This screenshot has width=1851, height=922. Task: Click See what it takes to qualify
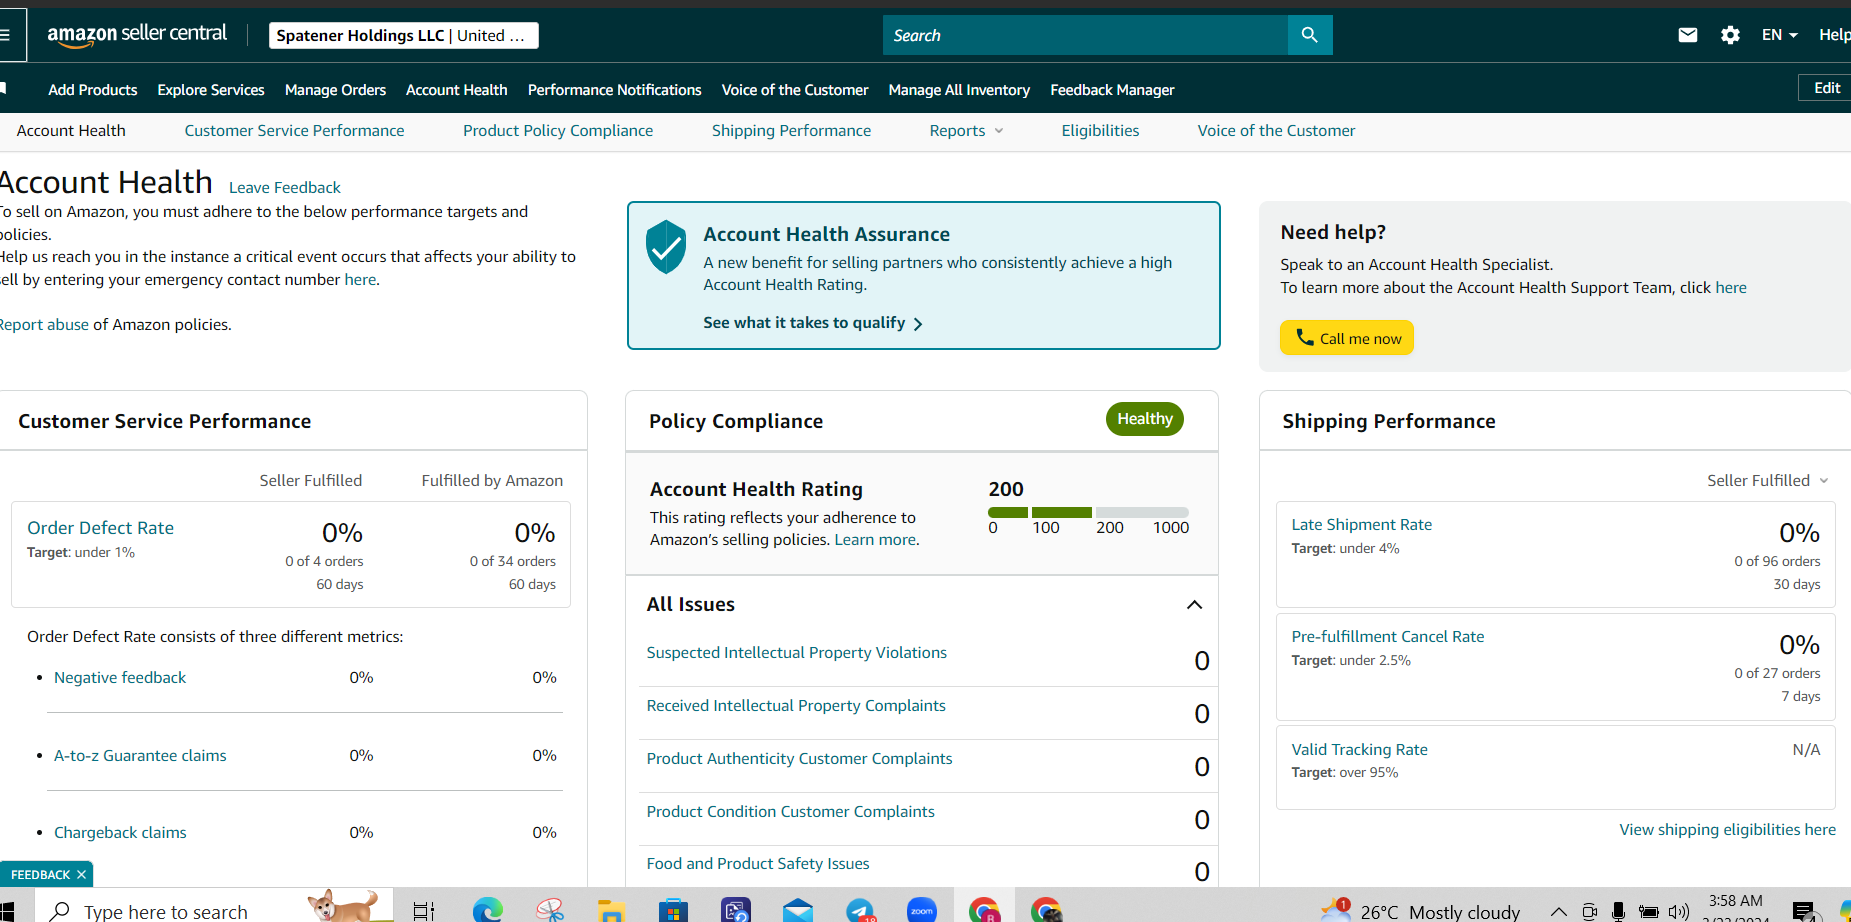pyautogui.click(x=804, y=323)
